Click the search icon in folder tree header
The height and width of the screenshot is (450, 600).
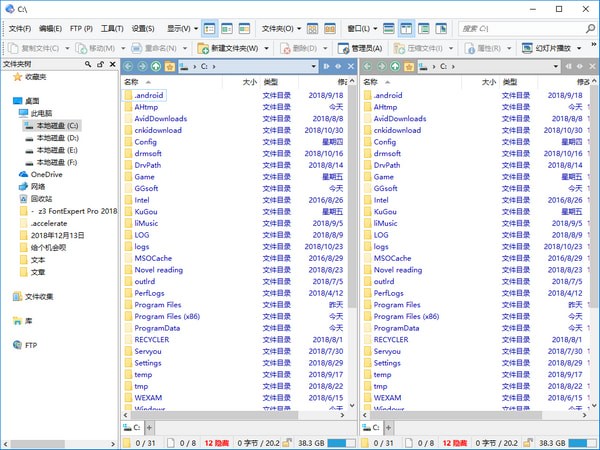tap(84, 64)
